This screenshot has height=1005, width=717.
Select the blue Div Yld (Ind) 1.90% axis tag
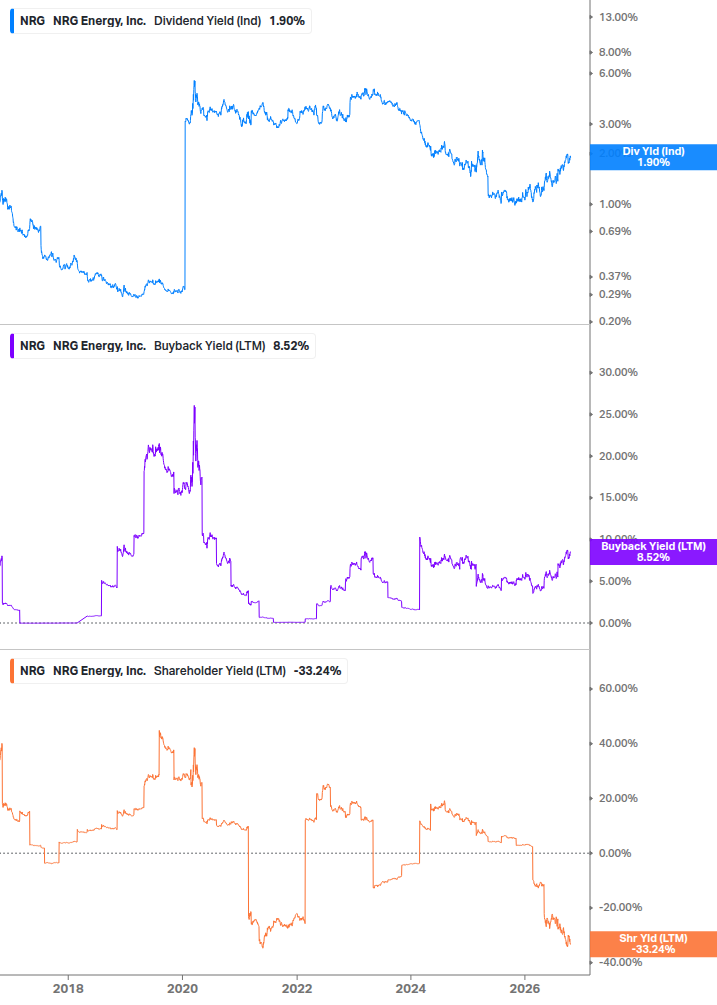pos(653,157)
